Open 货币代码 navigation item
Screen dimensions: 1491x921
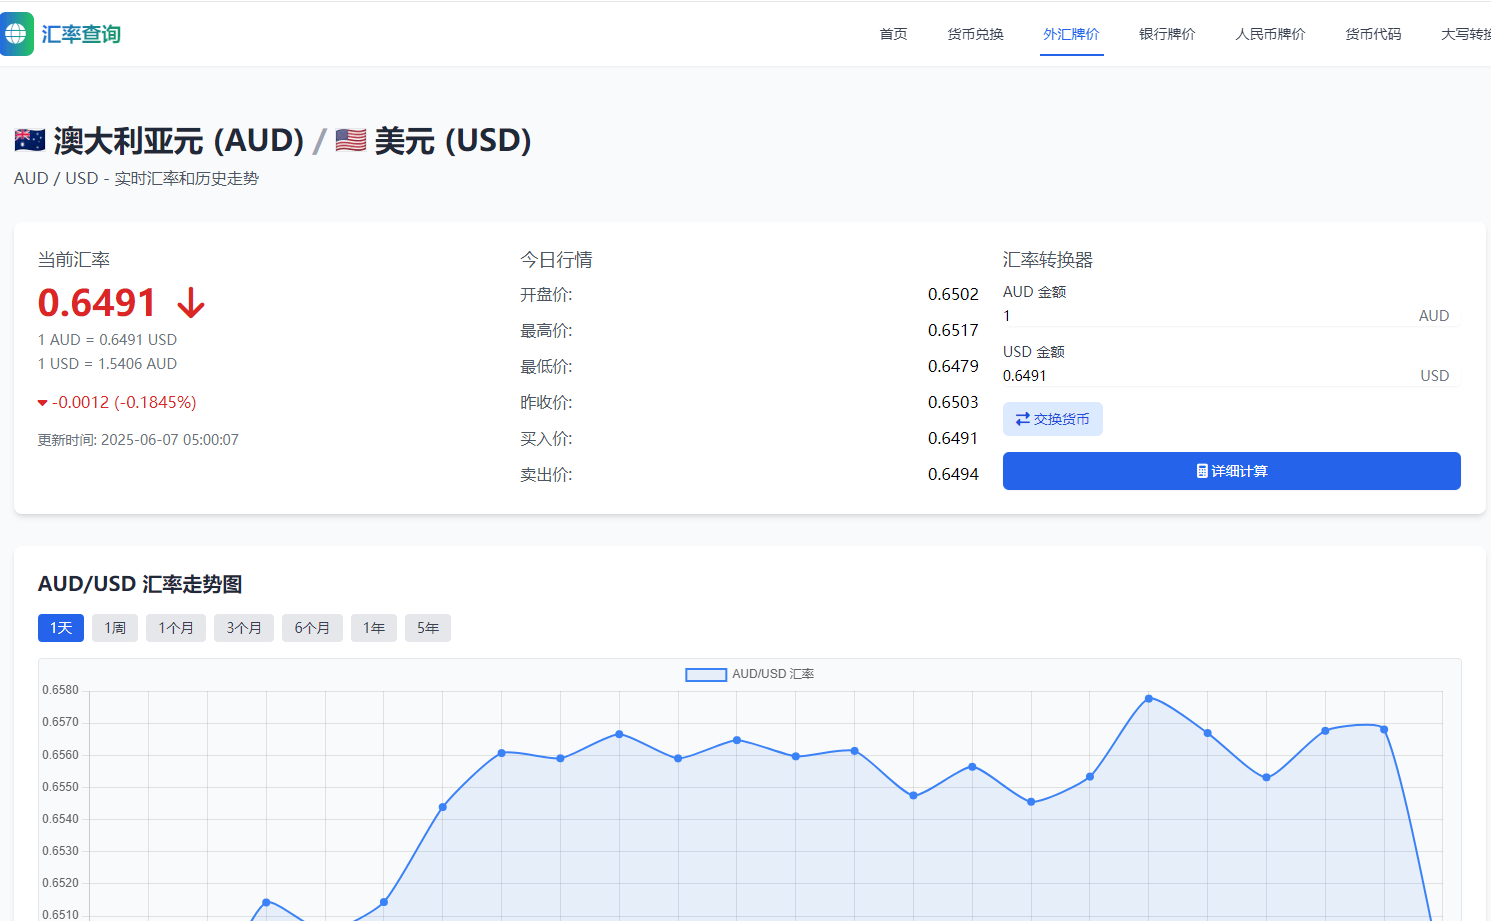tap(1373, 34)
